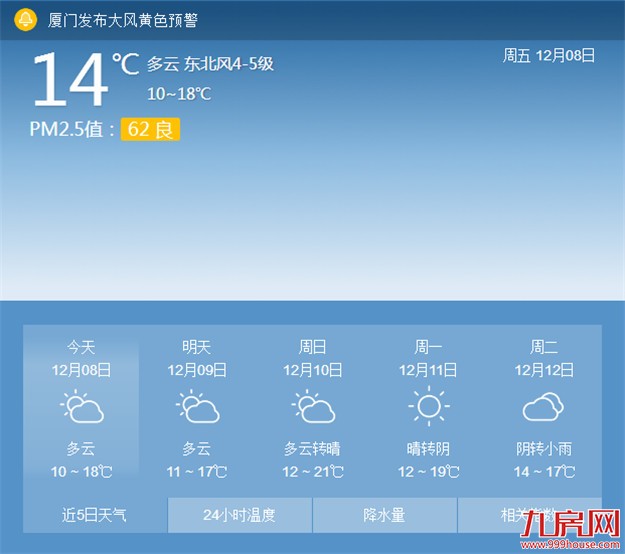The height and width of the screenshot is (554, 625).
Task: Click the 多云 label under 明天
Action: click(197, 449)
